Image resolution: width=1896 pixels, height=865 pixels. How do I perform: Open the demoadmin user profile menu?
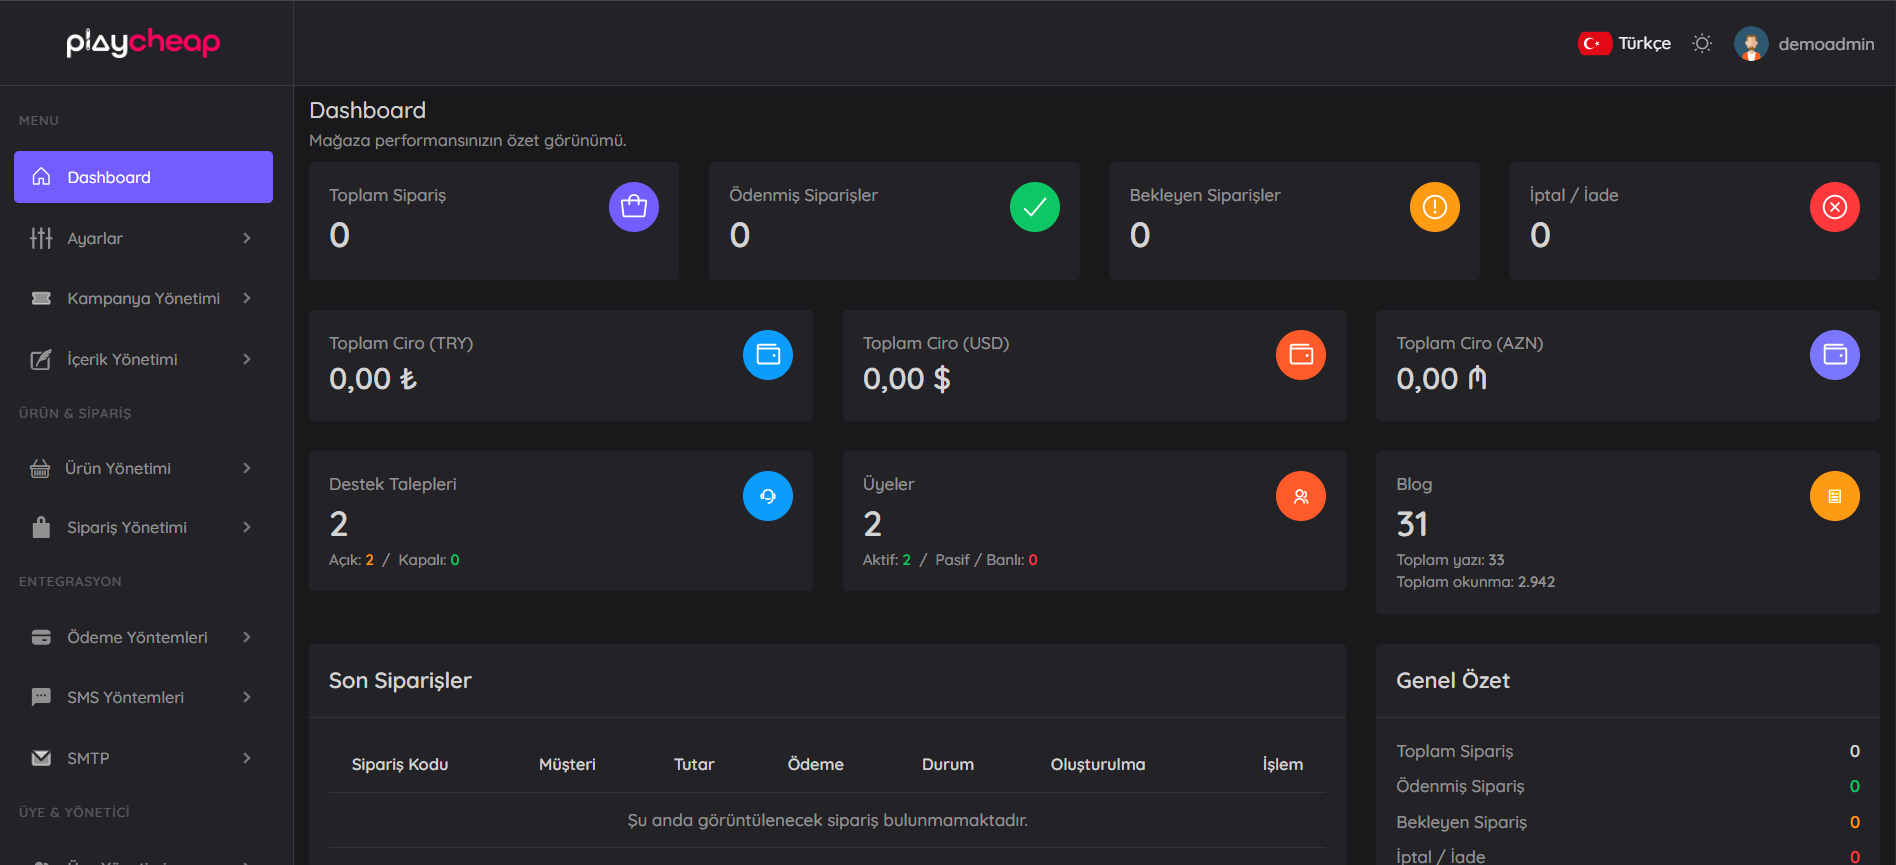(1805, 44)
